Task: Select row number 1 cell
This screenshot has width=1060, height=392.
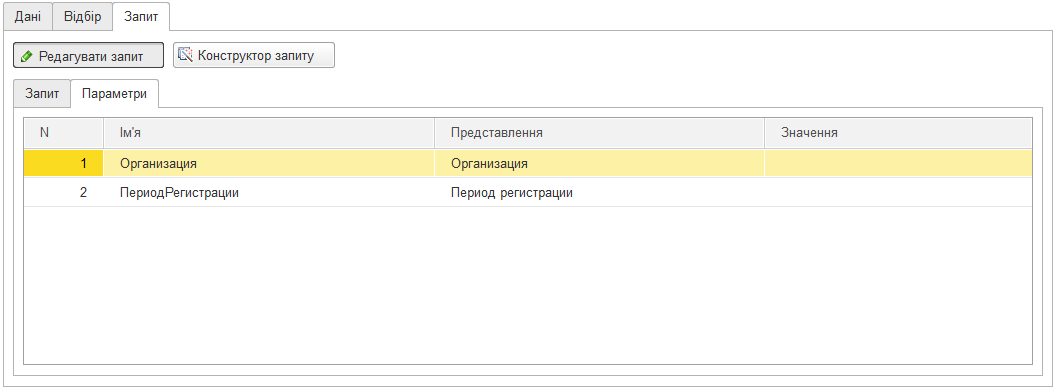Action: point(64,164)
